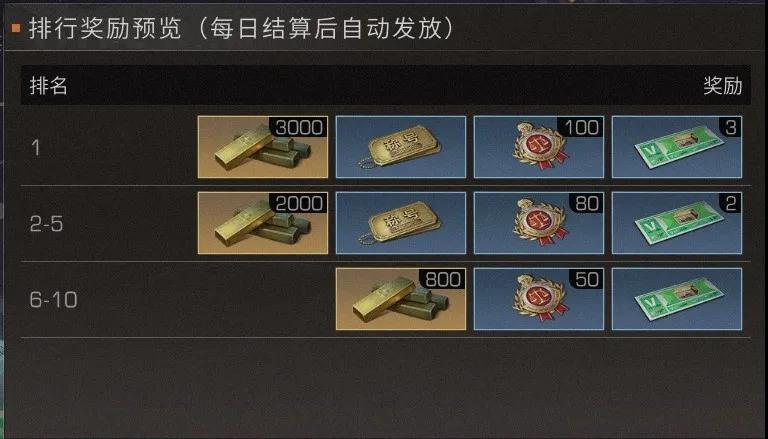Click the 3 quantity badge on rank 1 voucher
The height and width of the screenshot is (439, 768).
coord(731,127)
